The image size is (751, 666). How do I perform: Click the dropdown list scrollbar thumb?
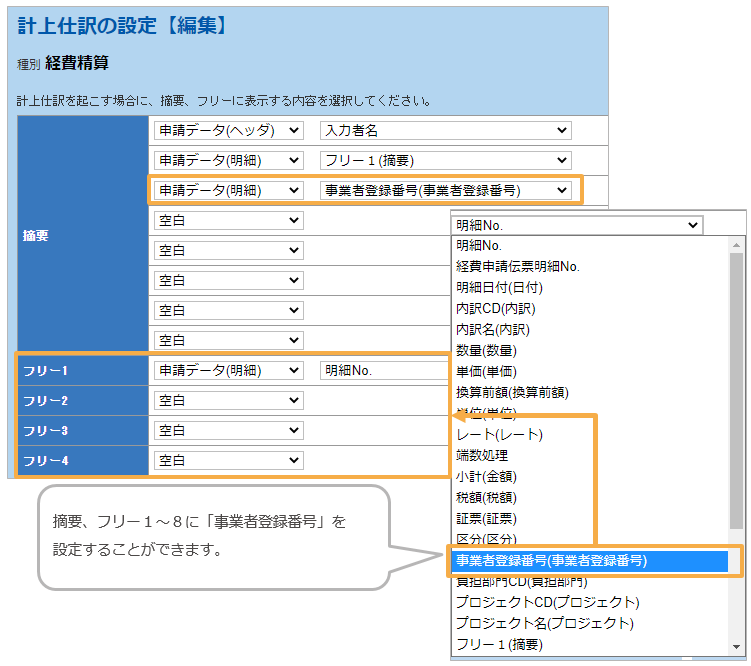pyautogui.click(x=737, y=390)
